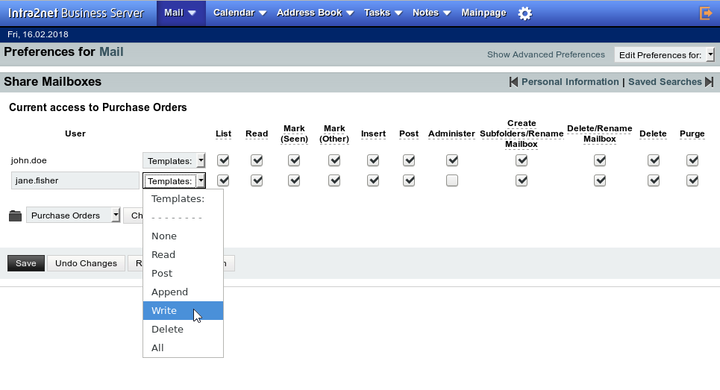Image resolution: width=720 pixels, height=390 pixels.
Task: Toggle Administer checkbox for john.doe
Action: [452, 160]
